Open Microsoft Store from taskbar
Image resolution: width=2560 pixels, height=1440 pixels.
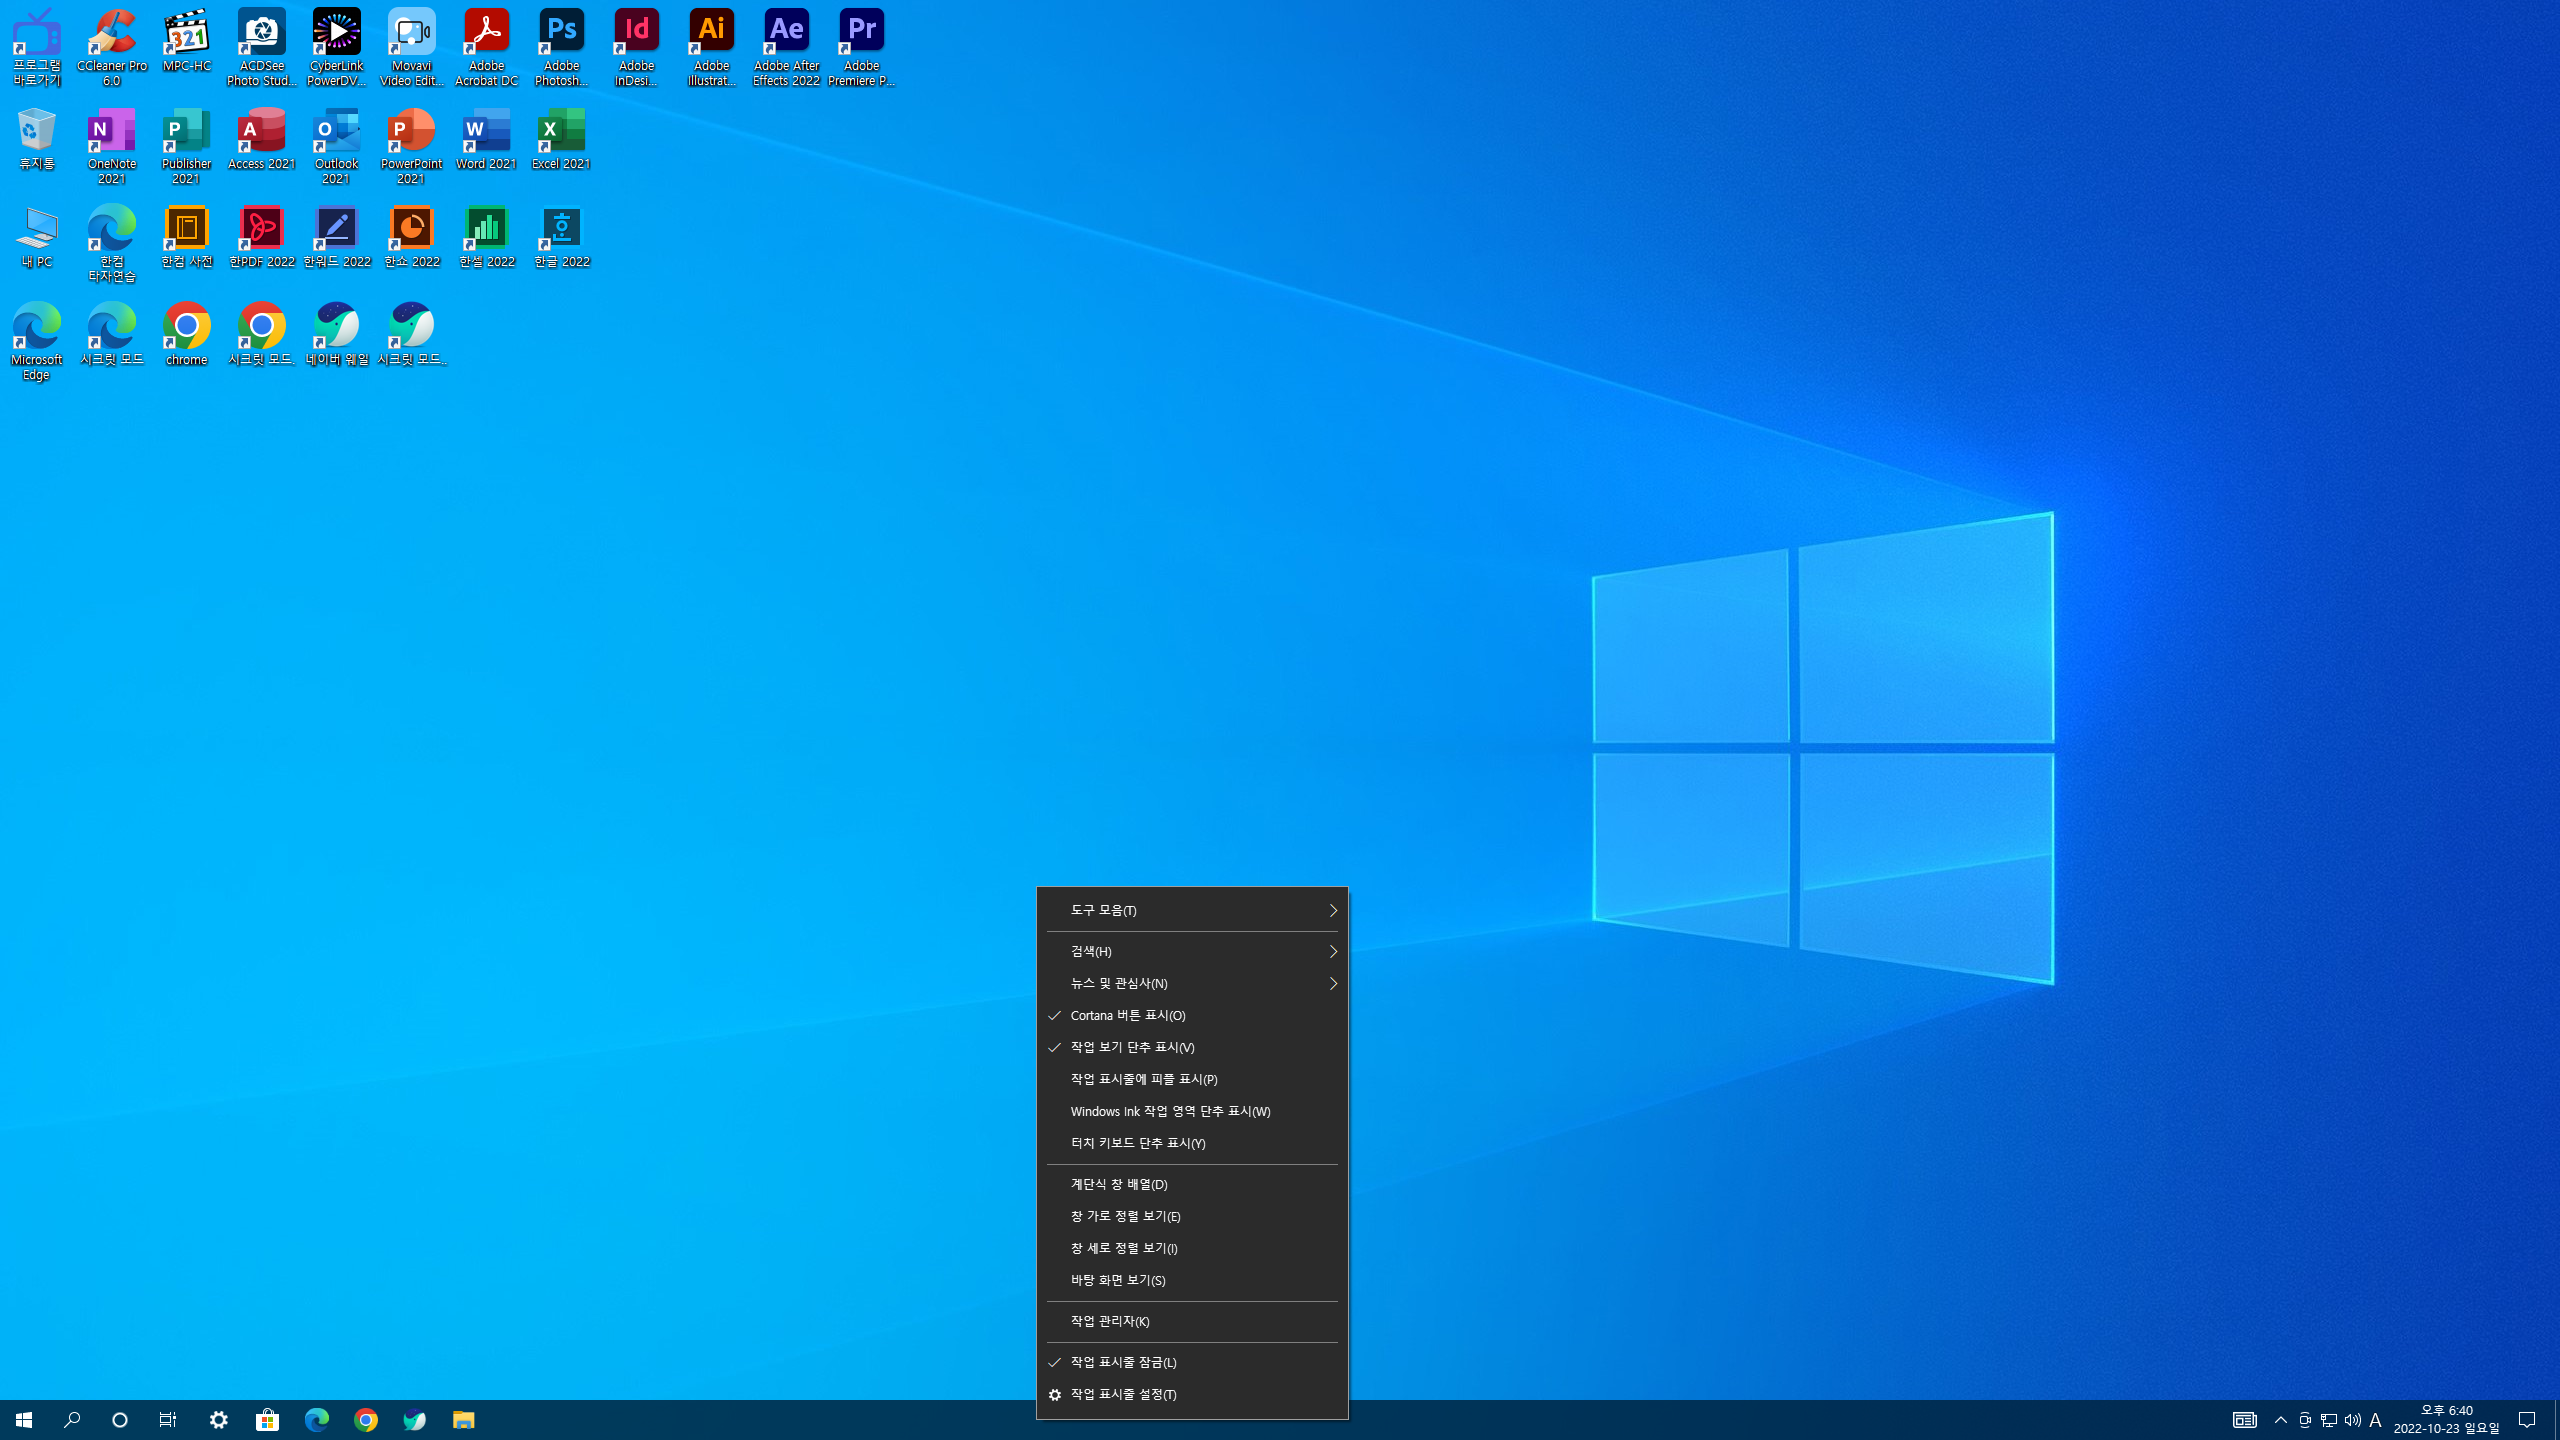click(267, 1420)
